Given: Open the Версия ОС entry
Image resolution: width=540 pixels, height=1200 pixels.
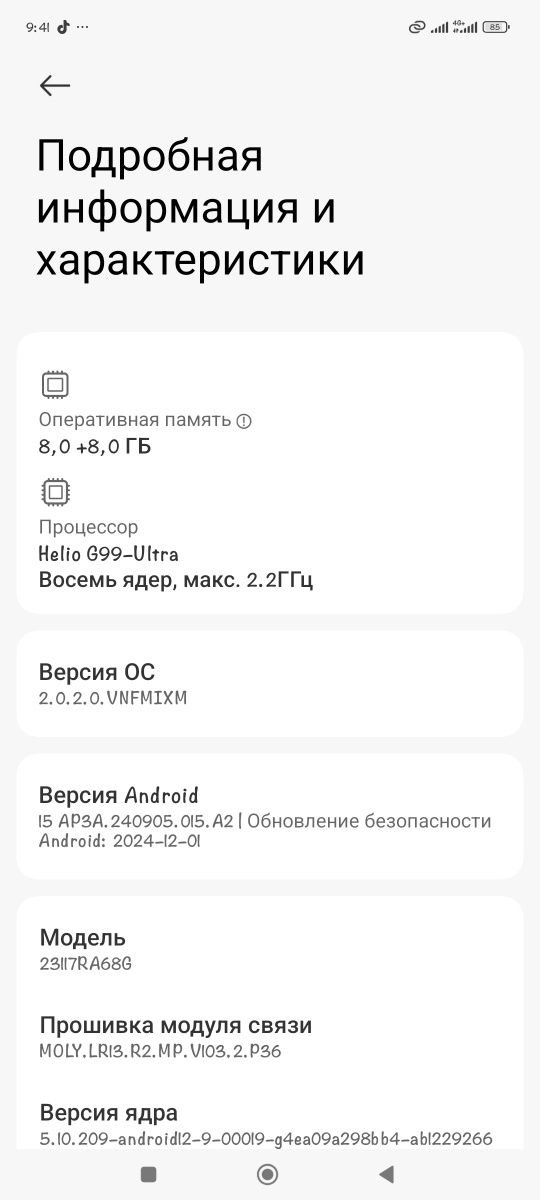Looking at the screenshot, I should [270, 684].
